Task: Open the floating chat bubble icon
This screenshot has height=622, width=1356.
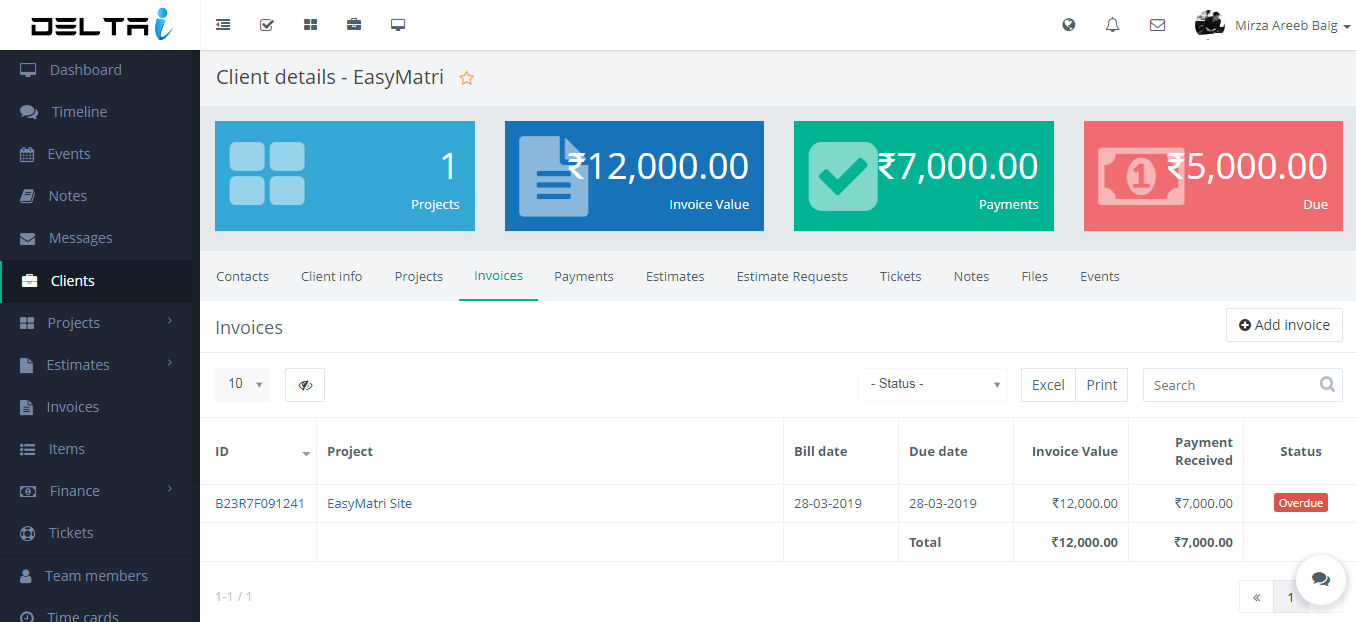Action: pyautogui.click(x=1321, y=579)
